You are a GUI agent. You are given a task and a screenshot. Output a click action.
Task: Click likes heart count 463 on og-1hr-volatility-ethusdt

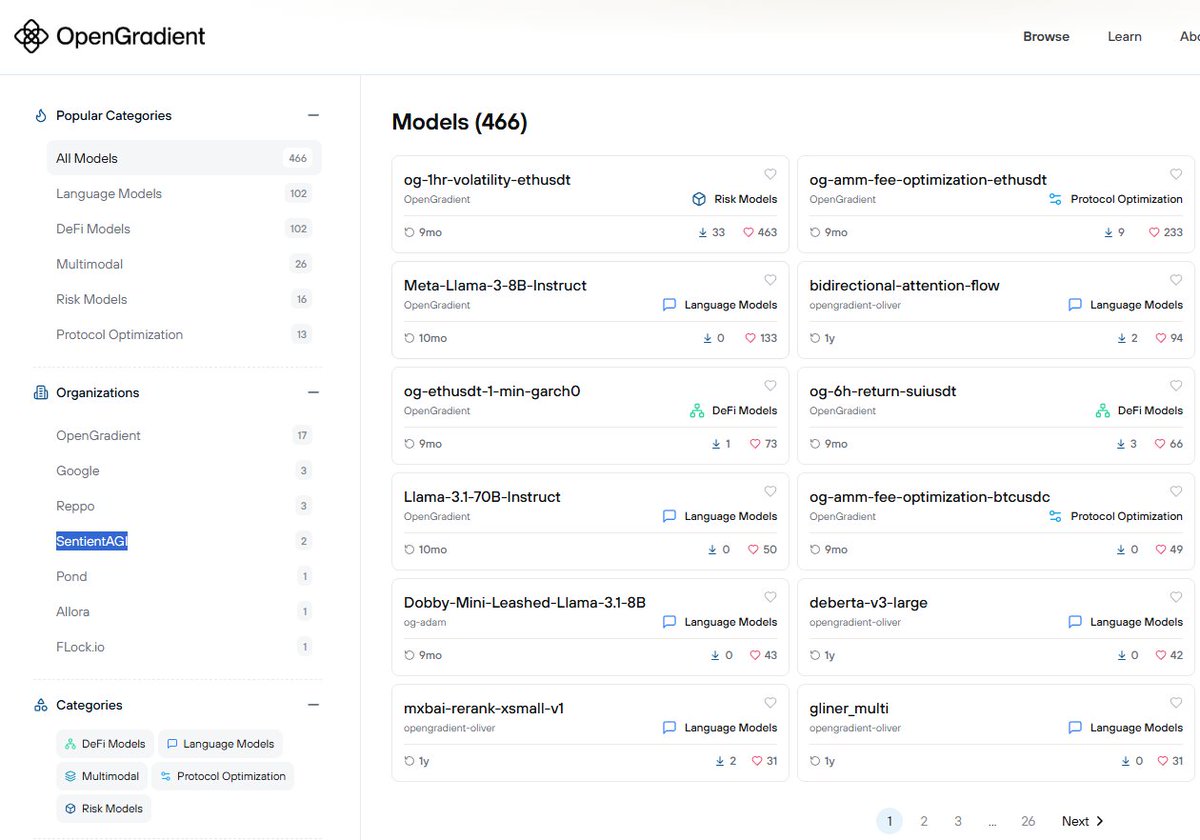coord(760,232)
